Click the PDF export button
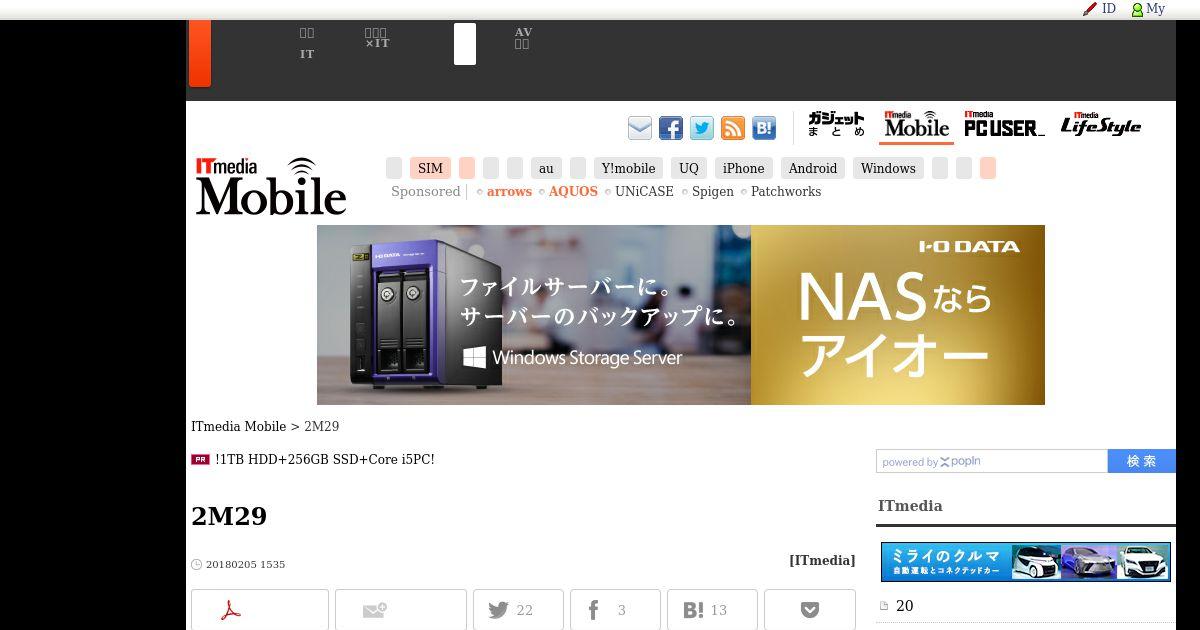The height and width of the screenshot is (630, 1200). (x=260, y=610)
